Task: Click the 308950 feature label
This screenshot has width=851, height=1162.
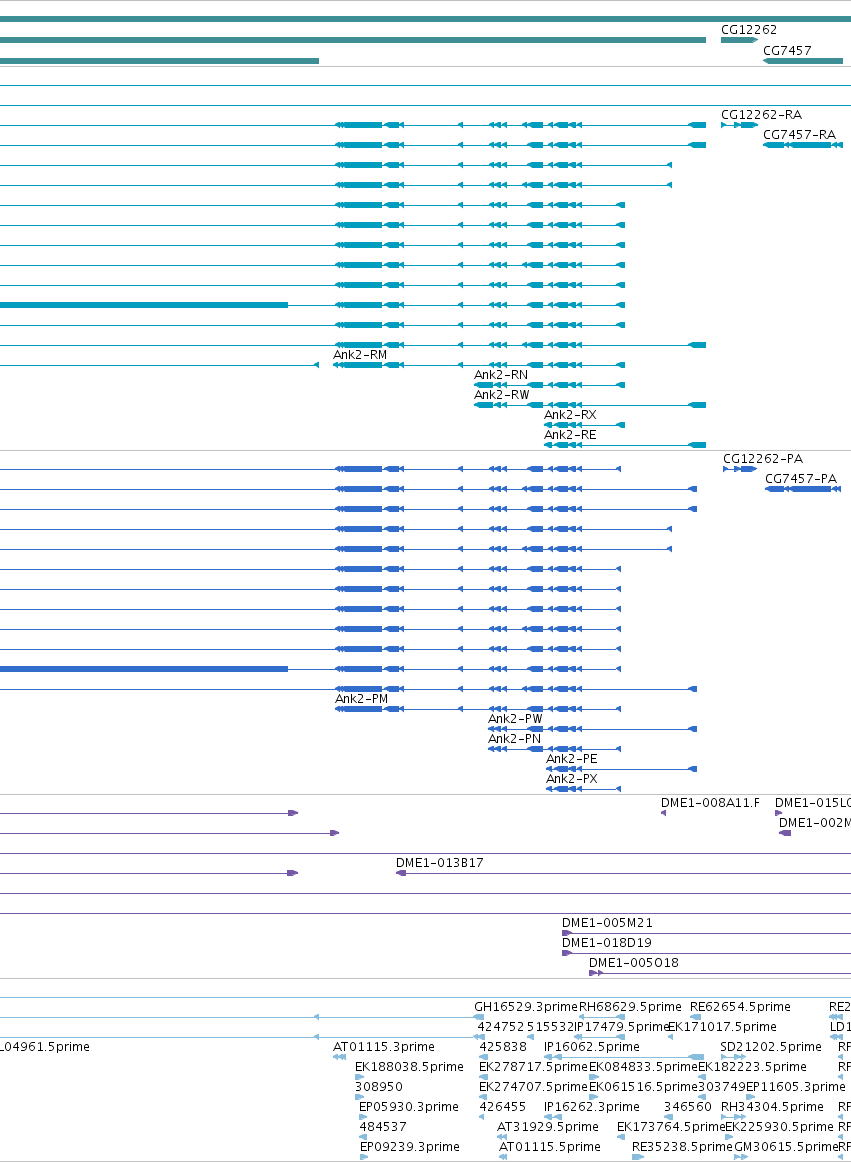Action: (x=379, y=1087)
